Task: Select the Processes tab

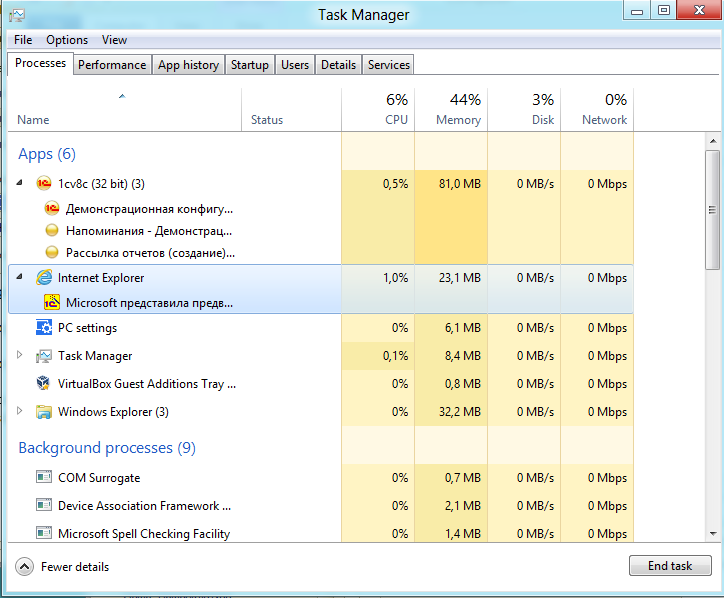Action: (41, 63)
